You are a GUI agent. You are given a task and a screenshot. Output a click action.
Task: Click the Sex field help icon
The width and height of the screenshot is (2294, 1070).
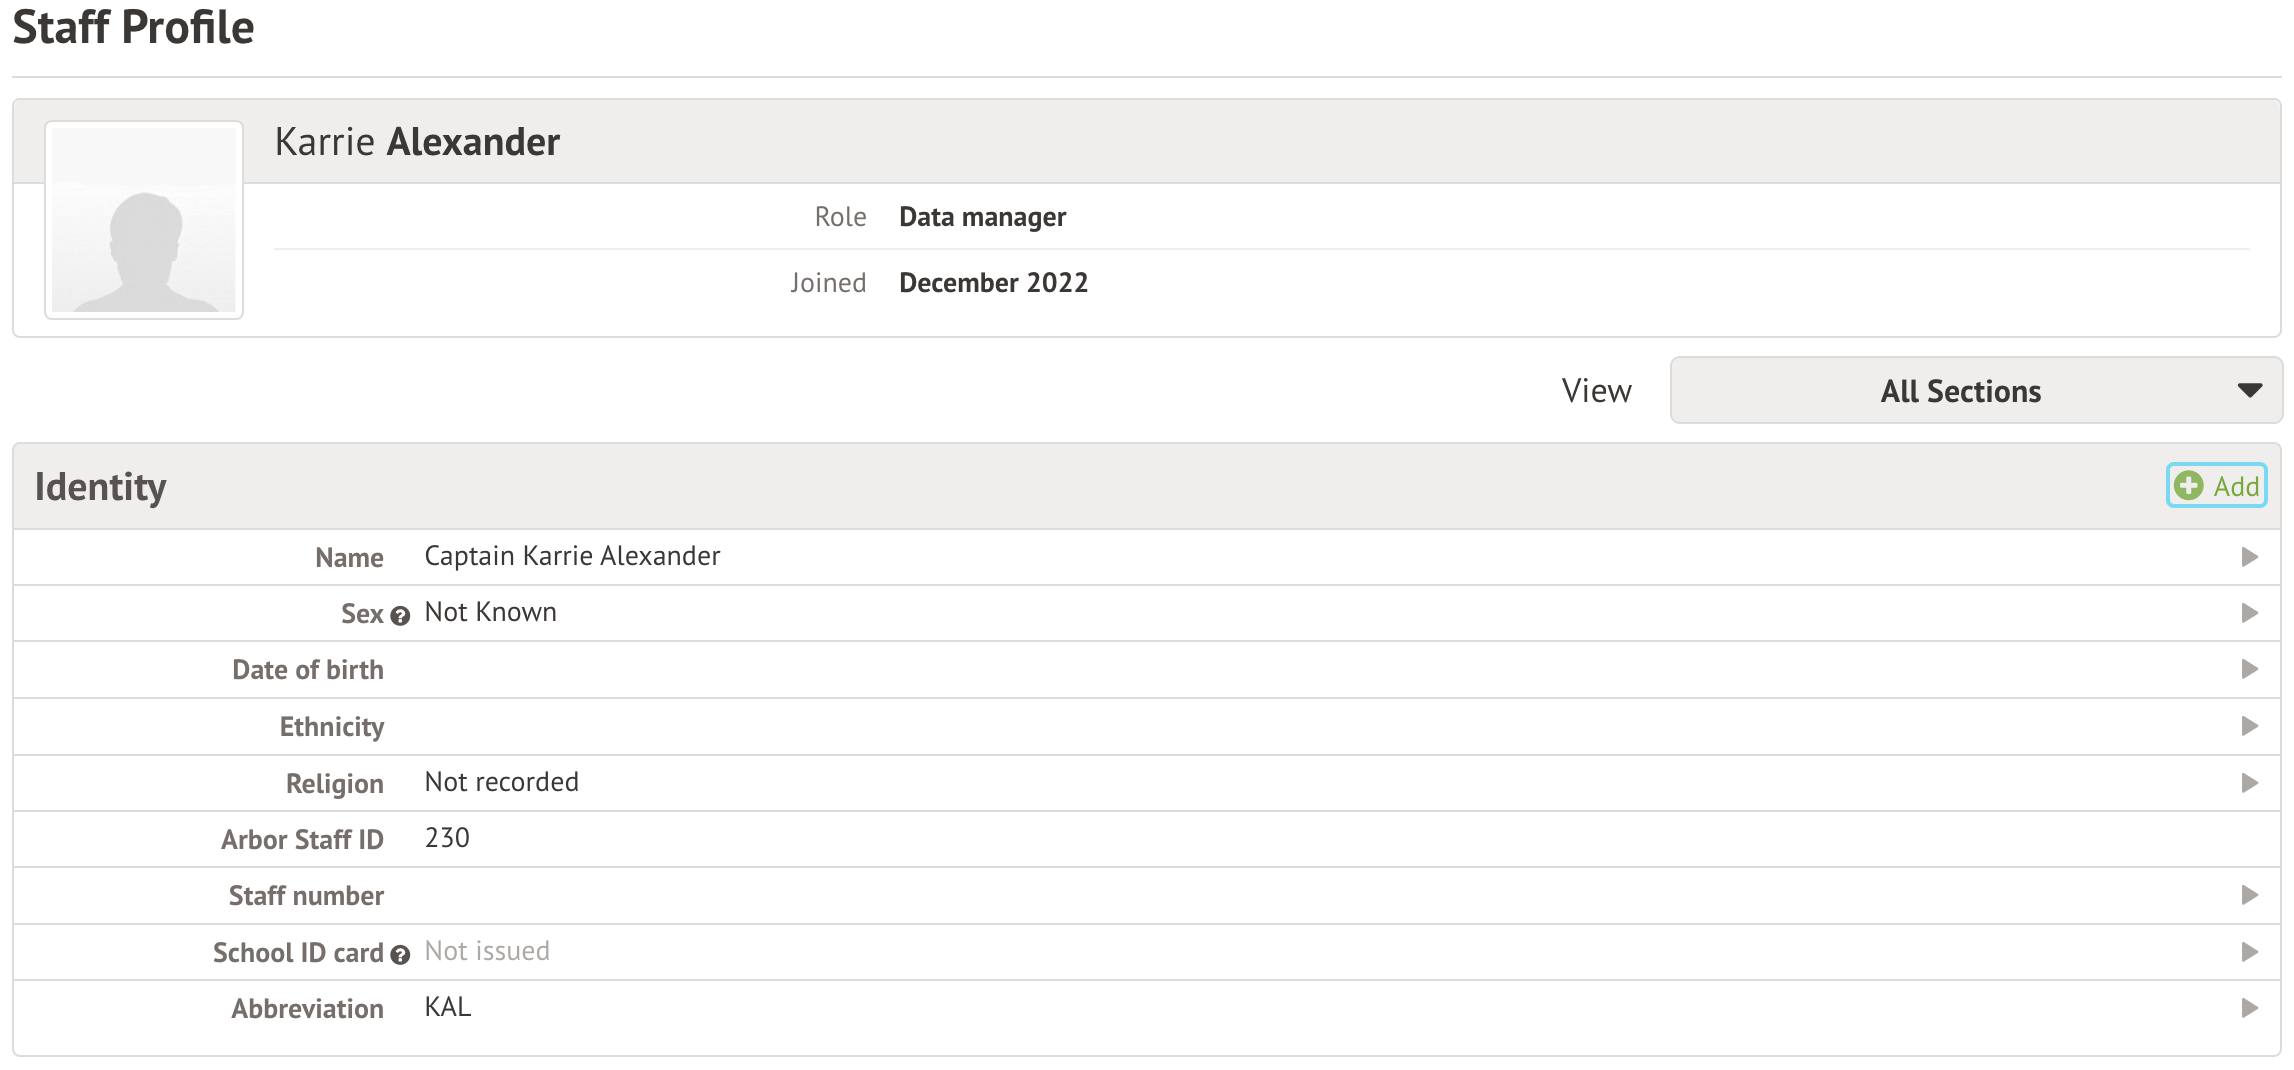tap(400, 616)
